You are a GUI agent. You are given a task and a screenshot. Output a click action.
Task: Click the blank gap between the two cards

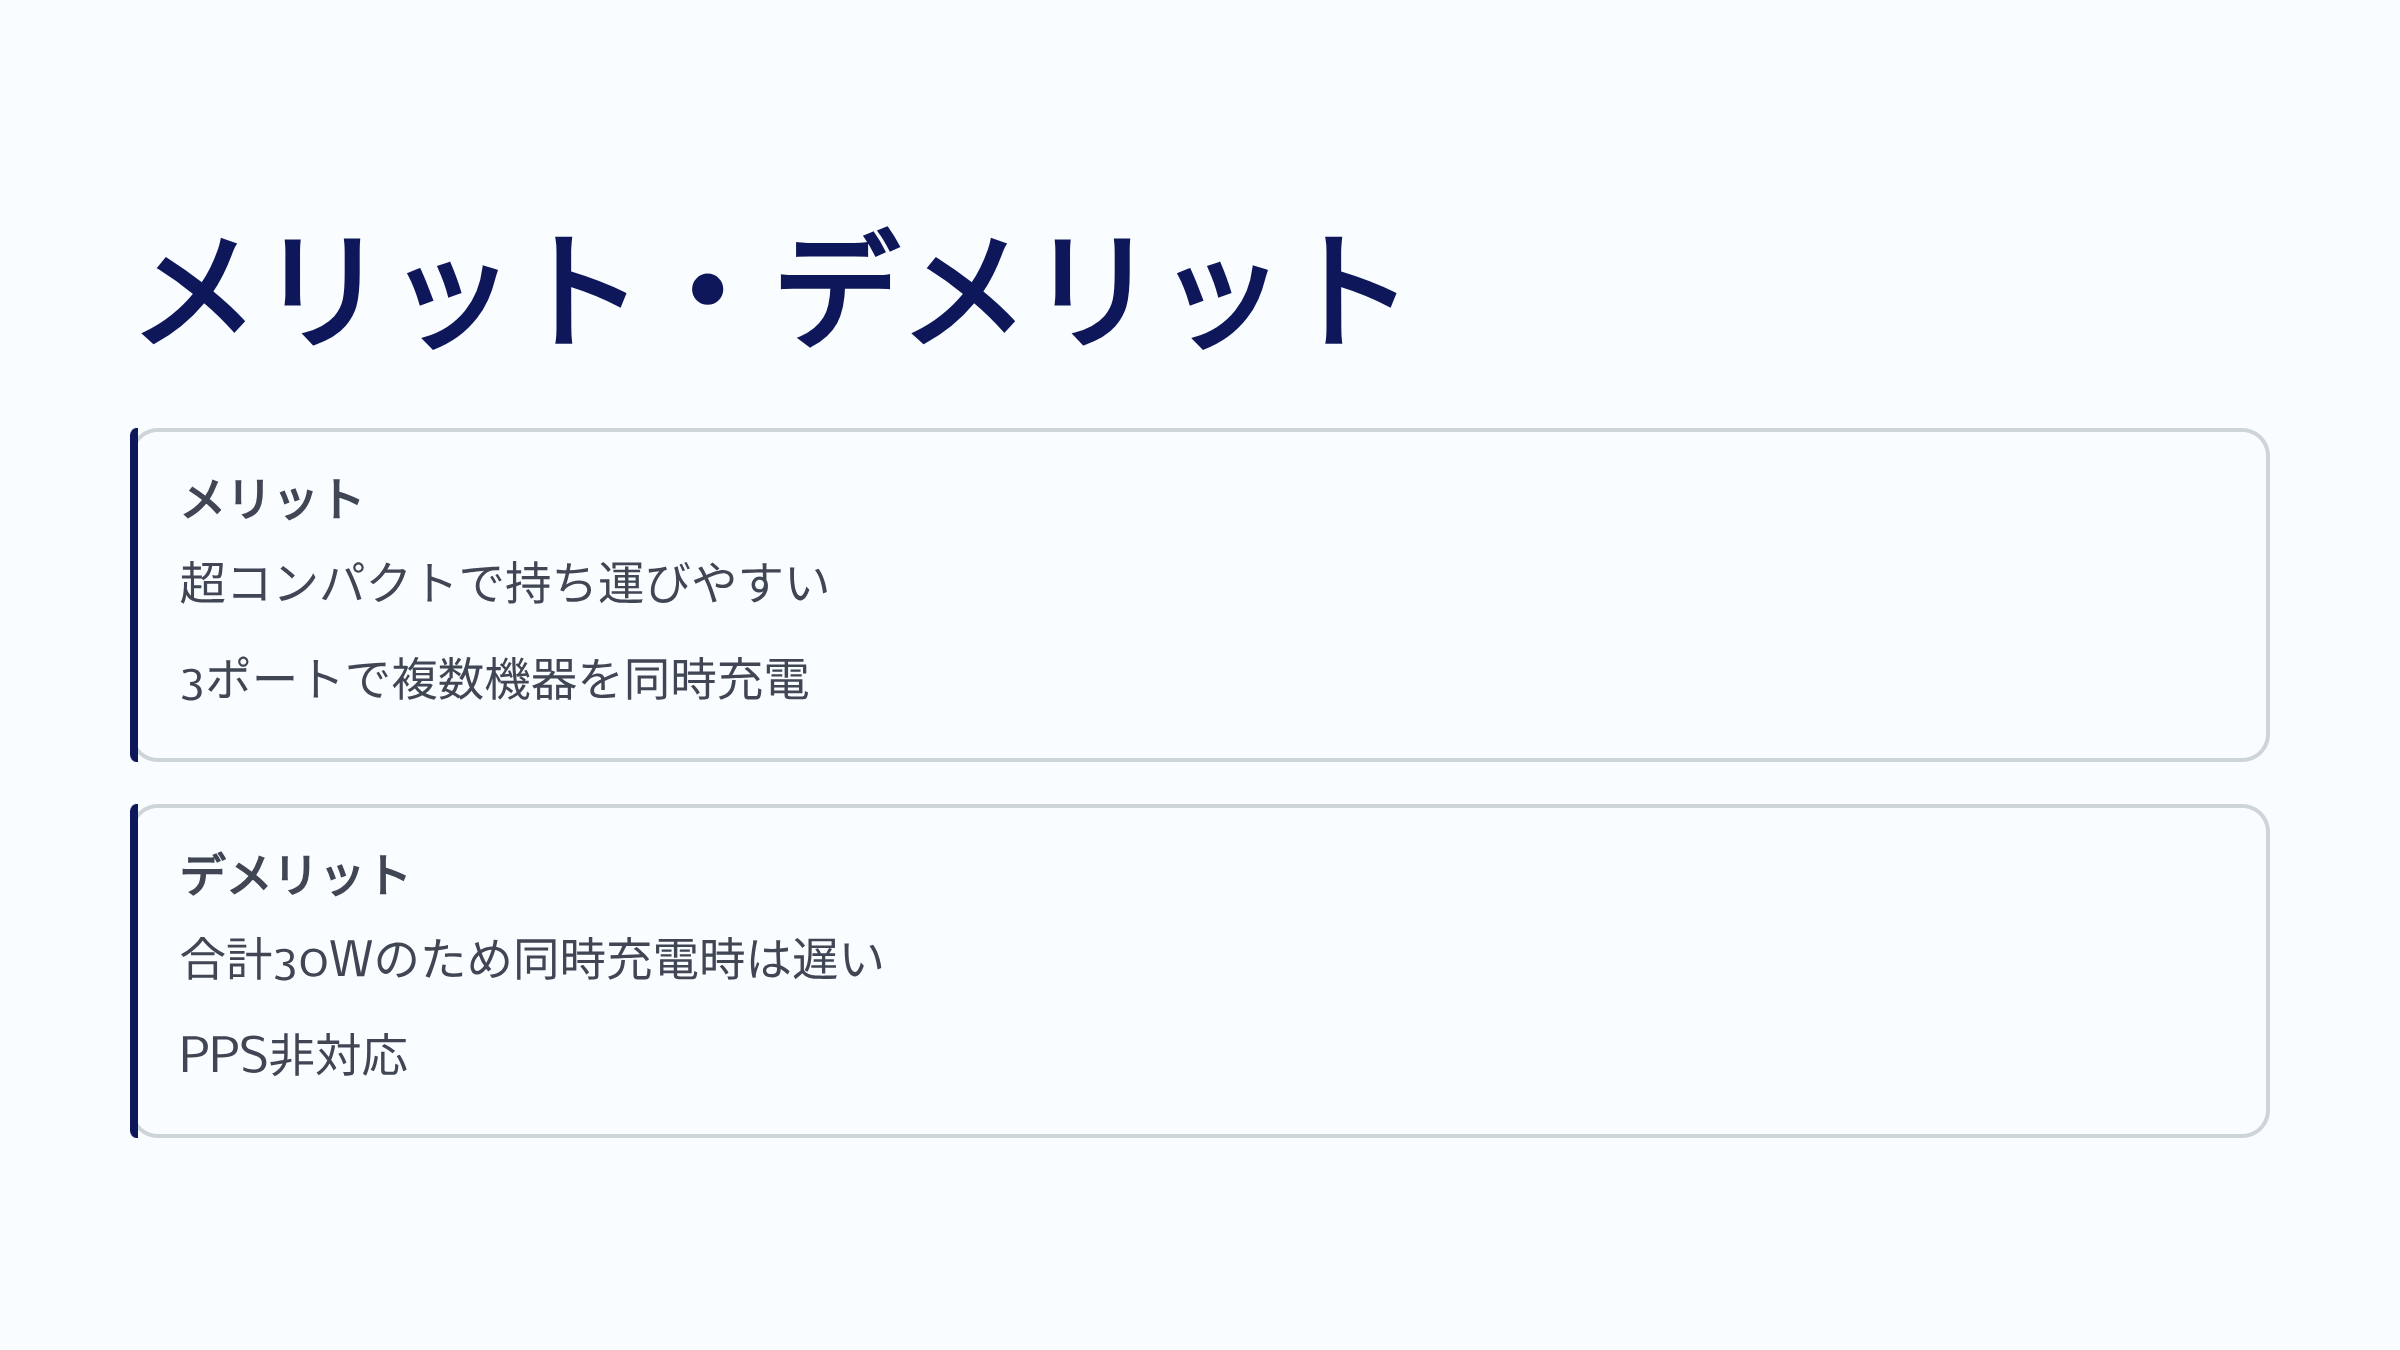pyautogui.click(x=1200, y=783)
